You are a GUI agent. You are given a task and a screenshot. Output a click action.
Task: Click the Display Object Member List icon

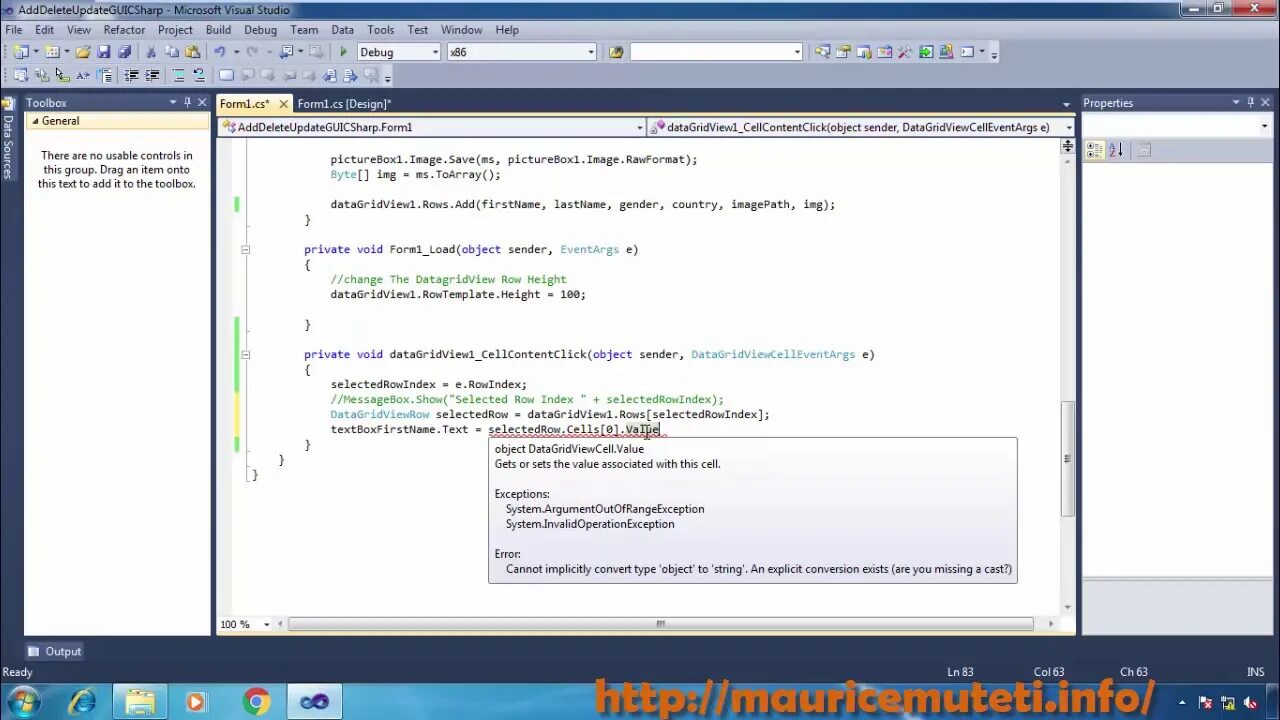(20, 75)
